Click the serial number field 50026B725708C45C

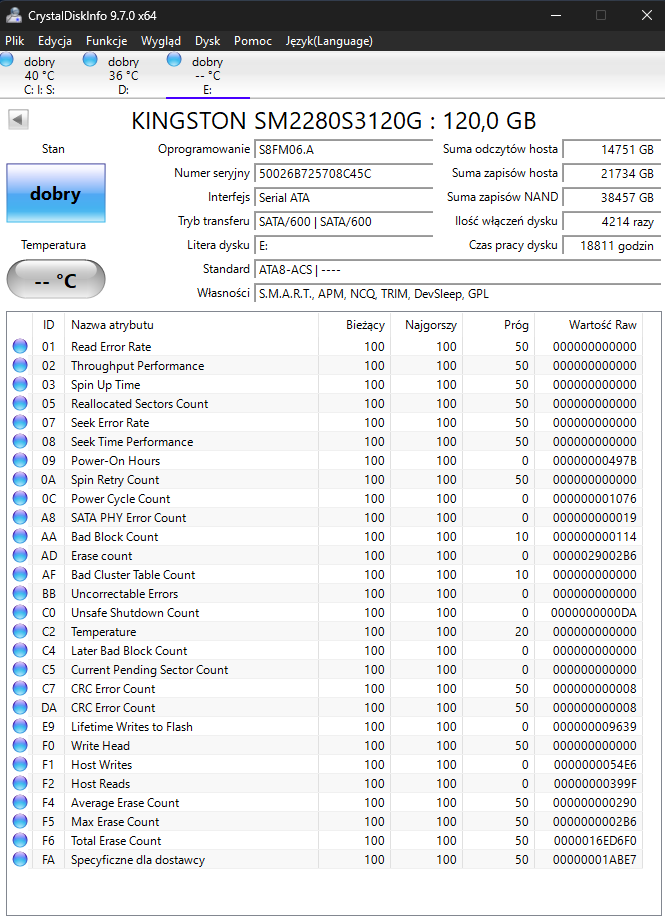point(344,174)
